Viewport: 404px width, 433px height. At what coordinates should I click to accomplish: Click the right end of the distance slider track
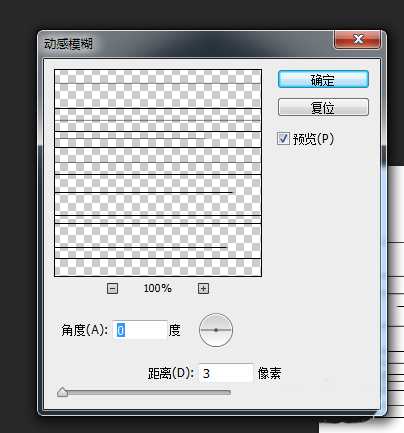229,393
